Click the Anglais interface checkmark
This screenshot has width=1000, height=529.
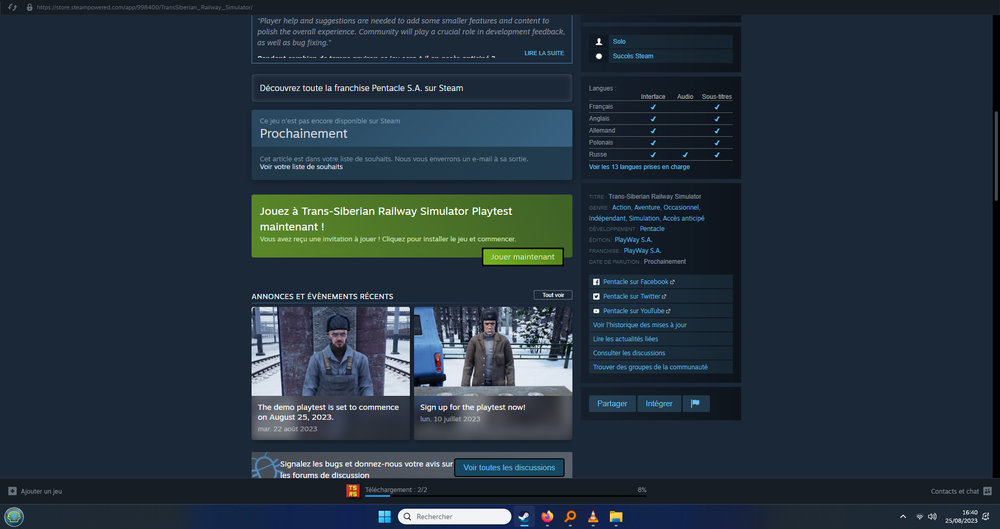[652, 119]
